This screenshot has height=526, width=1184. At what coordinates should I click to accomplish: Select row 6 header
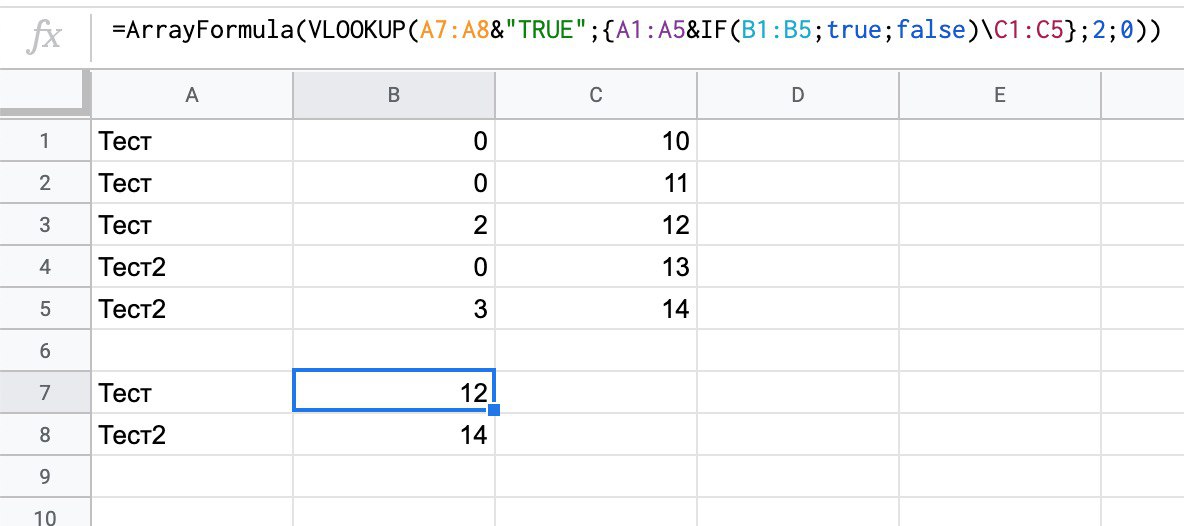[44, 351]
